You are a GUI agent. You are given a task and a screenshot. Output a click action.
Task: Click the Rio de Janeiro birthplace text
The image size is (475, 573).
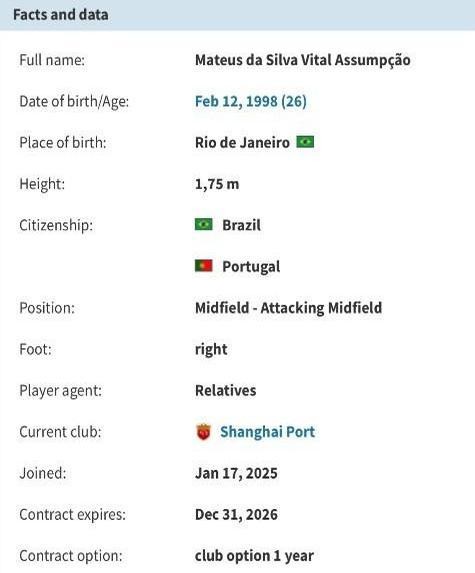(242, 143)
